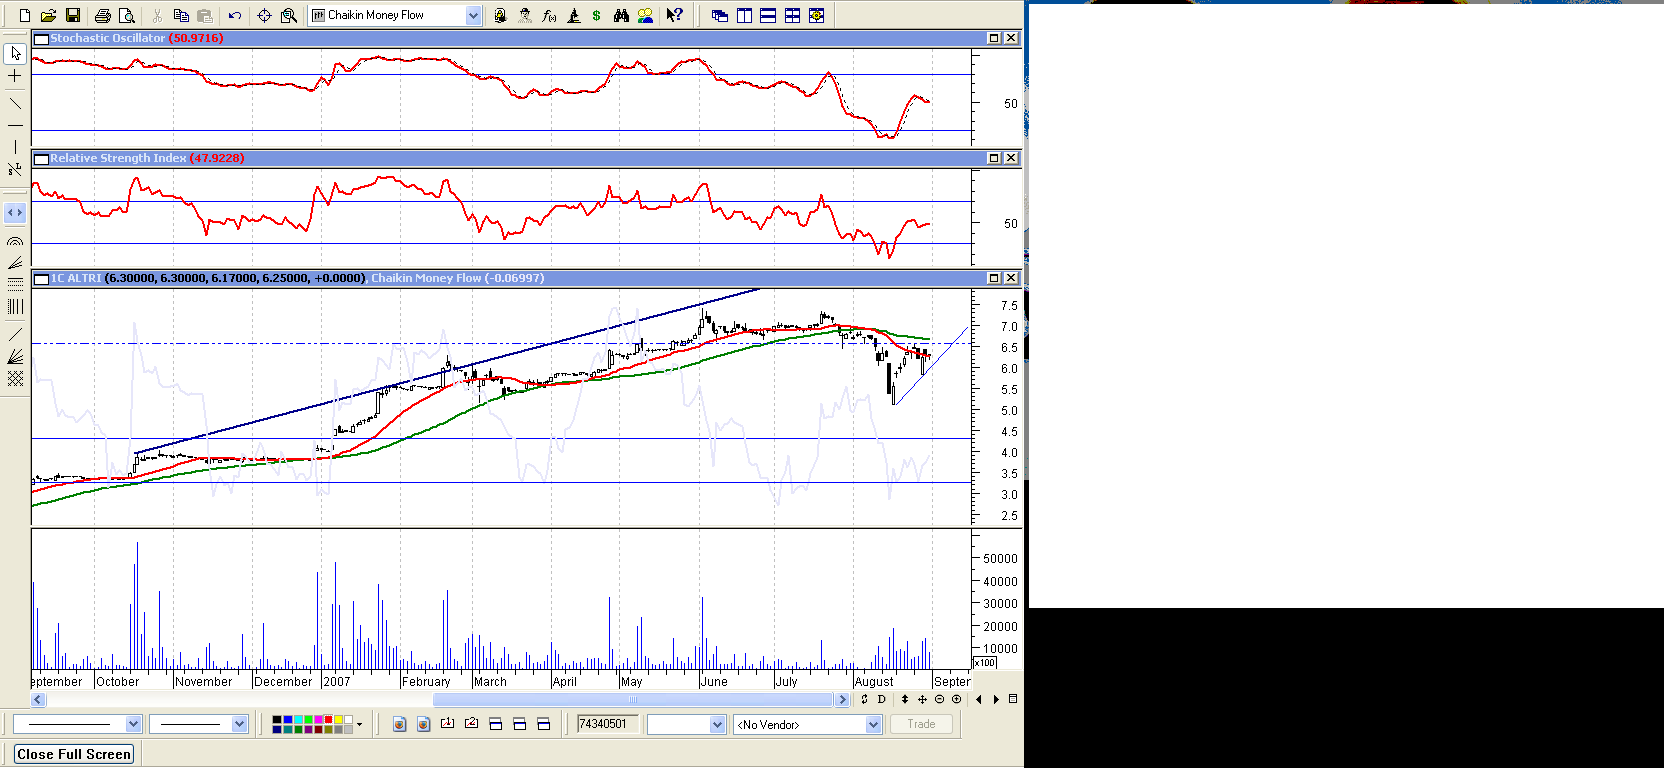Expand the color palette dropdown arrow
The height and width of the screenshot is (768, 1664).
coord(359,724)
